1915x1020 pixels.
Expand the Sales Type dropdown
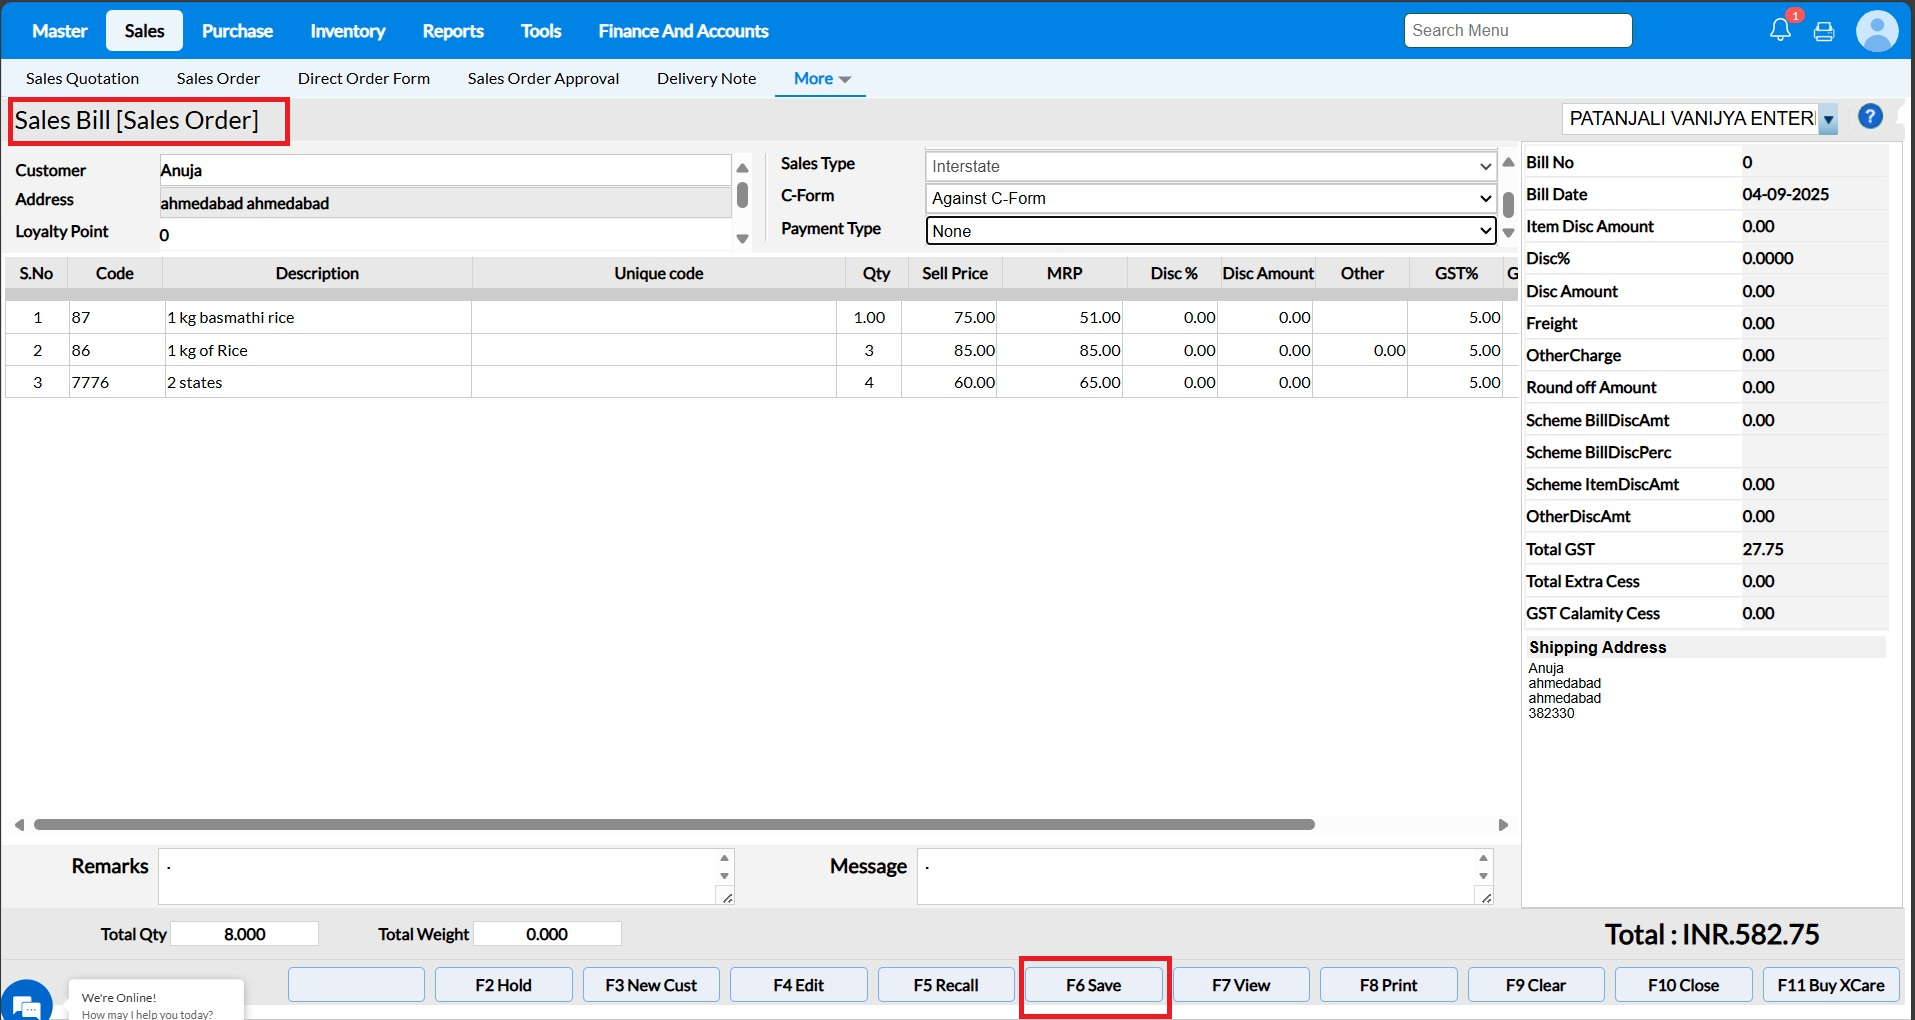click(x=1210, y=167)
